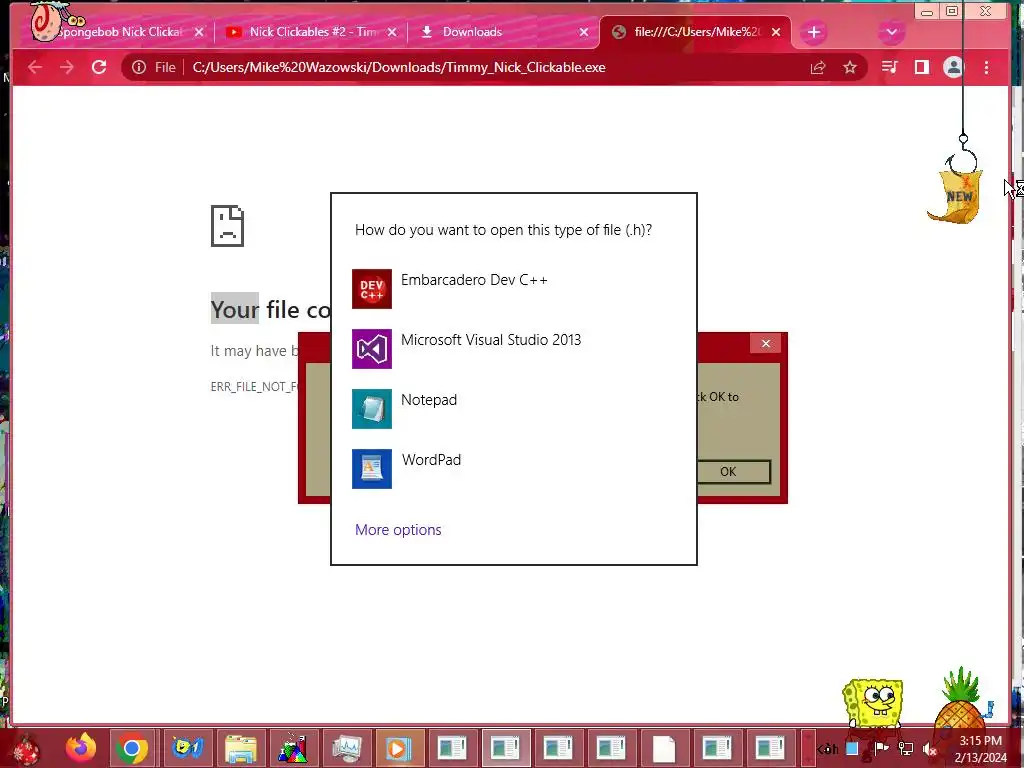Open the file with Embarcadero Dev C++
The width and height of the screenshot is (1024, 768).
pyautogui.click(x=474, y=280)
